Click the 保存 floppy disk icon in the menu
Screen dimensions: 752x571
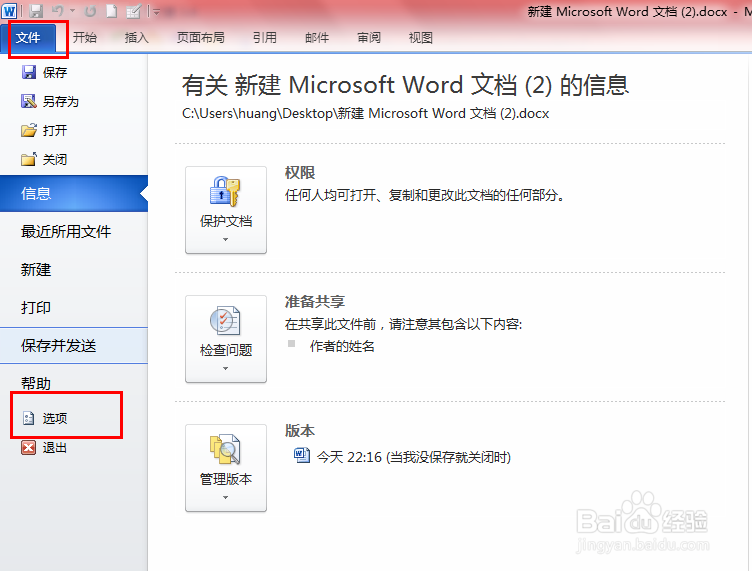(29, 72)
